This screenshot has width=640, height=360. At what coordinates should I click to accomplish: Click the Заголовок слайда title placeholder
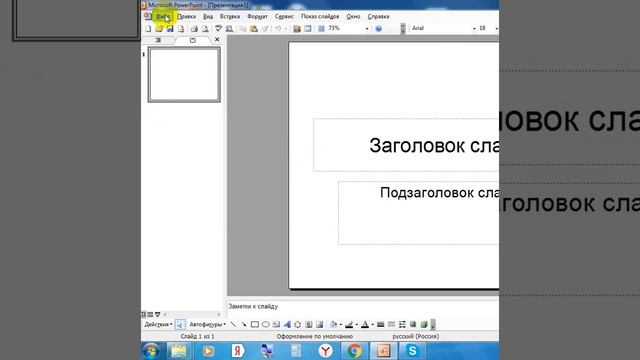coord(406,145)
